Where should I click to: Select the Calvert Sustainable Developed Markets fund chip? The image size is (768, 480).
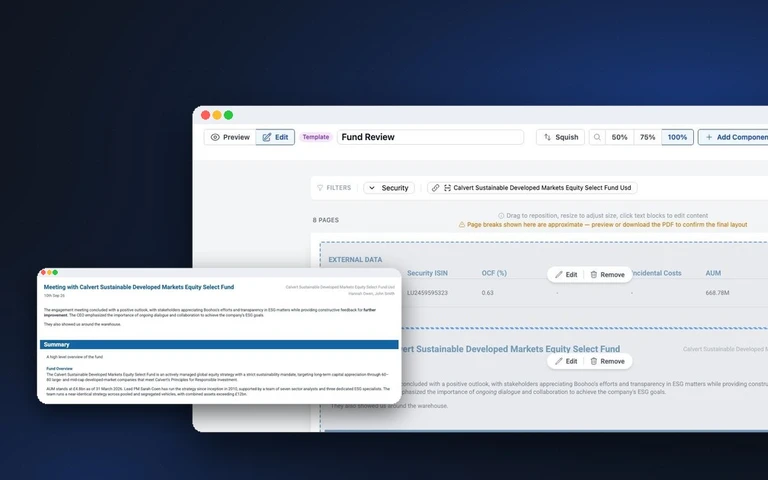[532, 188]
